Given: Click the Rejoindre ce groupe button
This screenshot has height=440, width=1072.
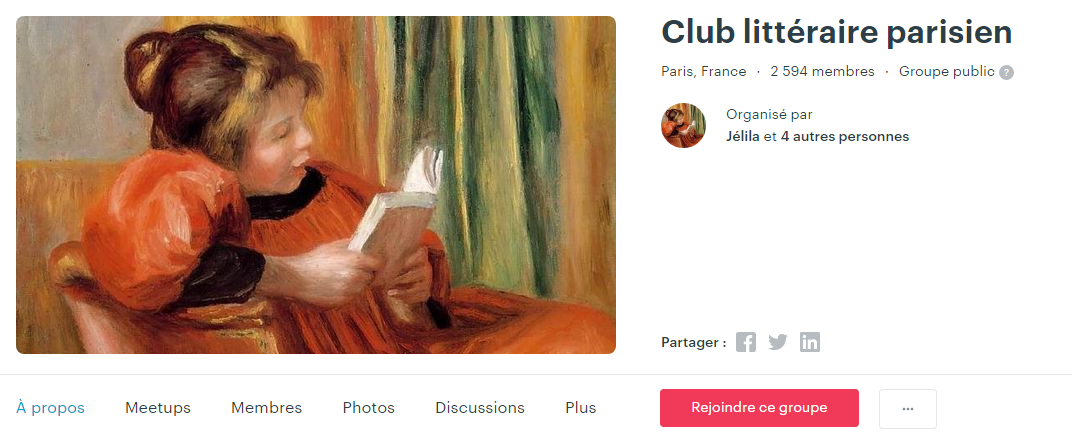Looking at the screenshot, I should [759, 408].
